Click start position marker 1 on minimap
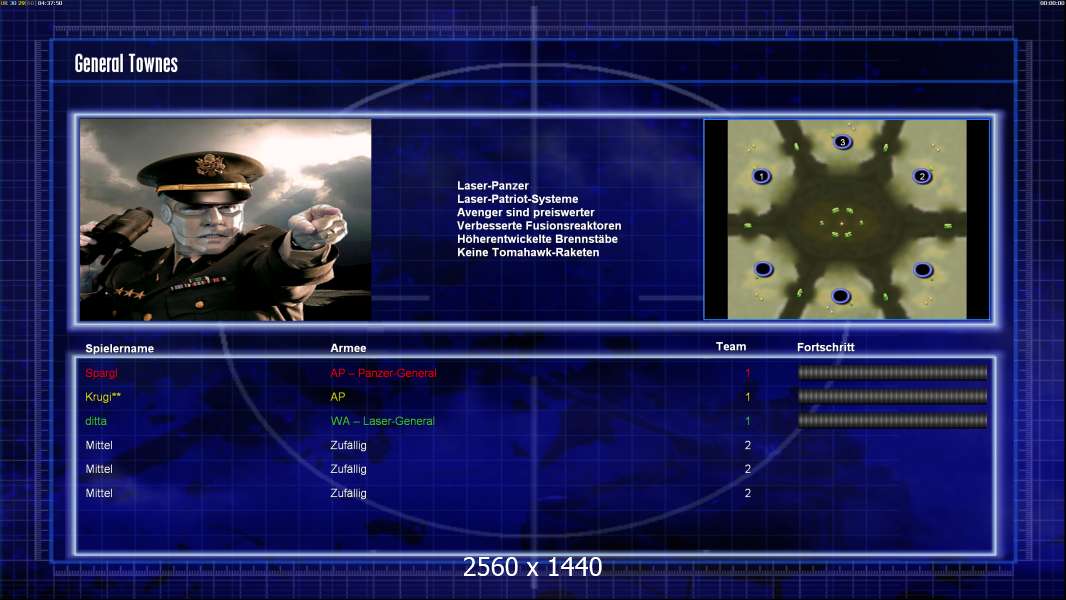 point(761,176)
